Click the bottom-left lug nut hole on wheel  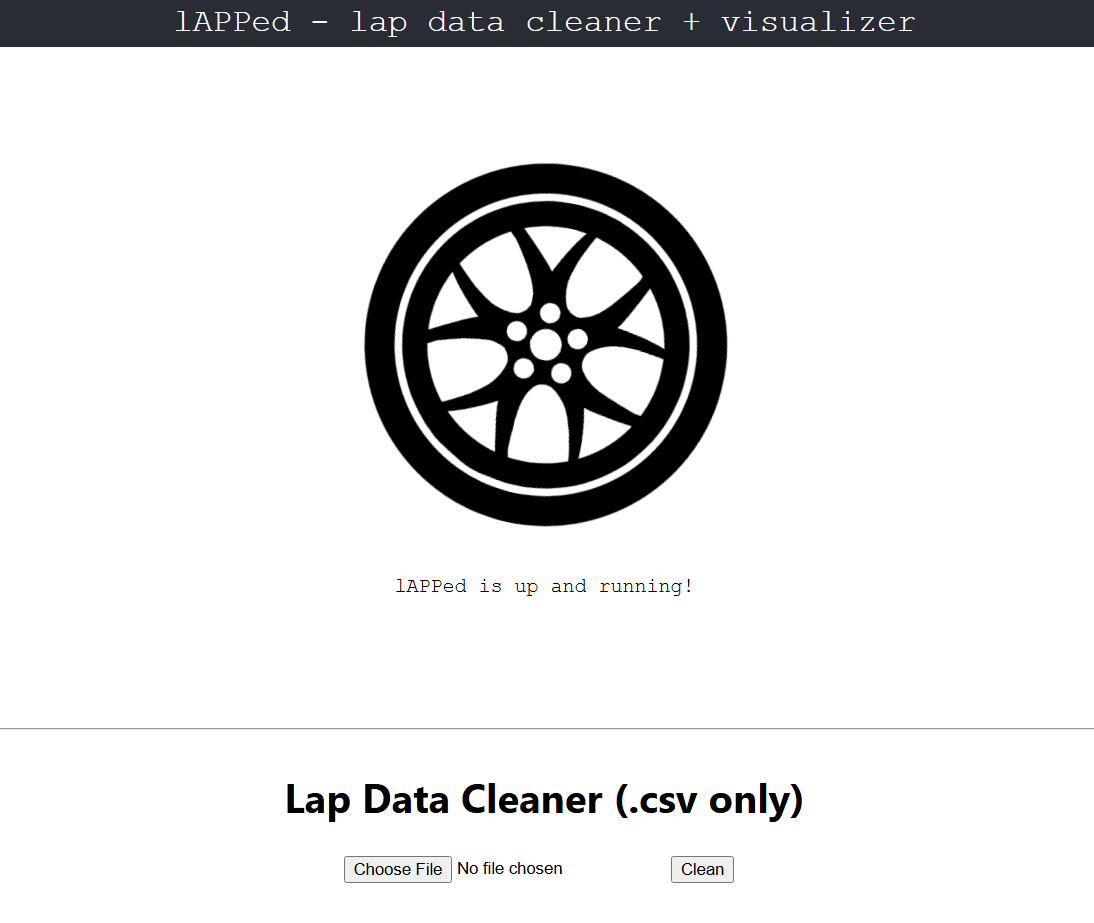[x=524, y=368]
